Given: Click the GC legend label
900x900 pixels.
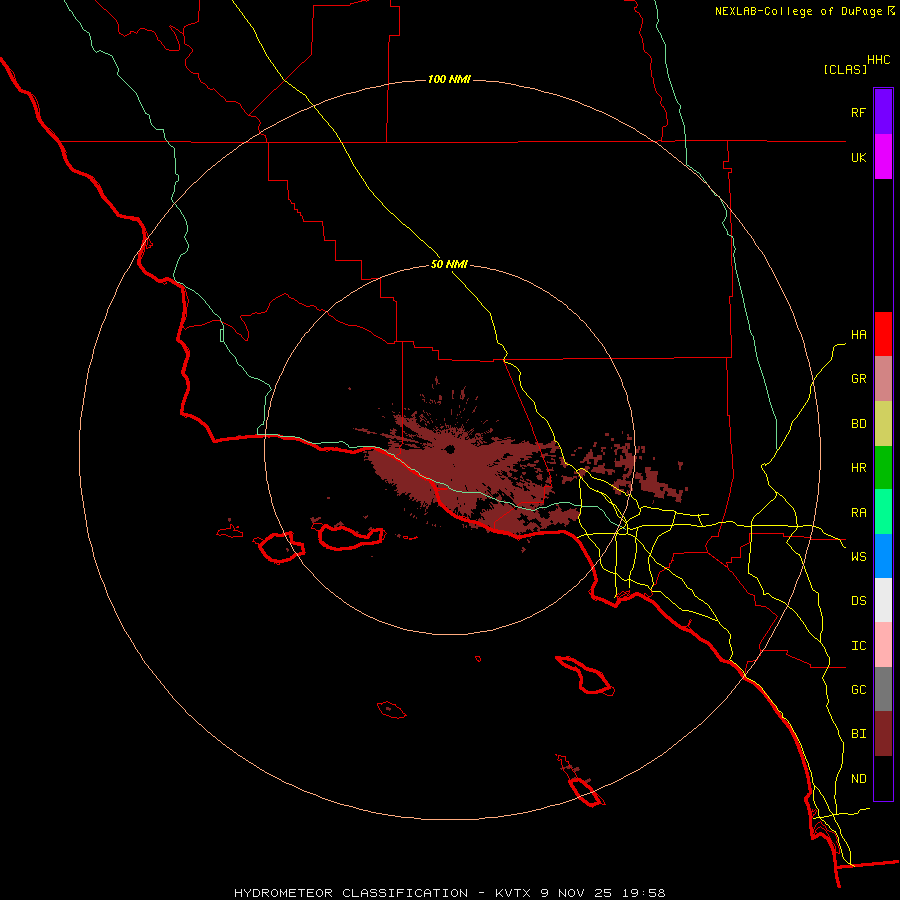Looking at the screenshot, I should click(x=858, y=689).
